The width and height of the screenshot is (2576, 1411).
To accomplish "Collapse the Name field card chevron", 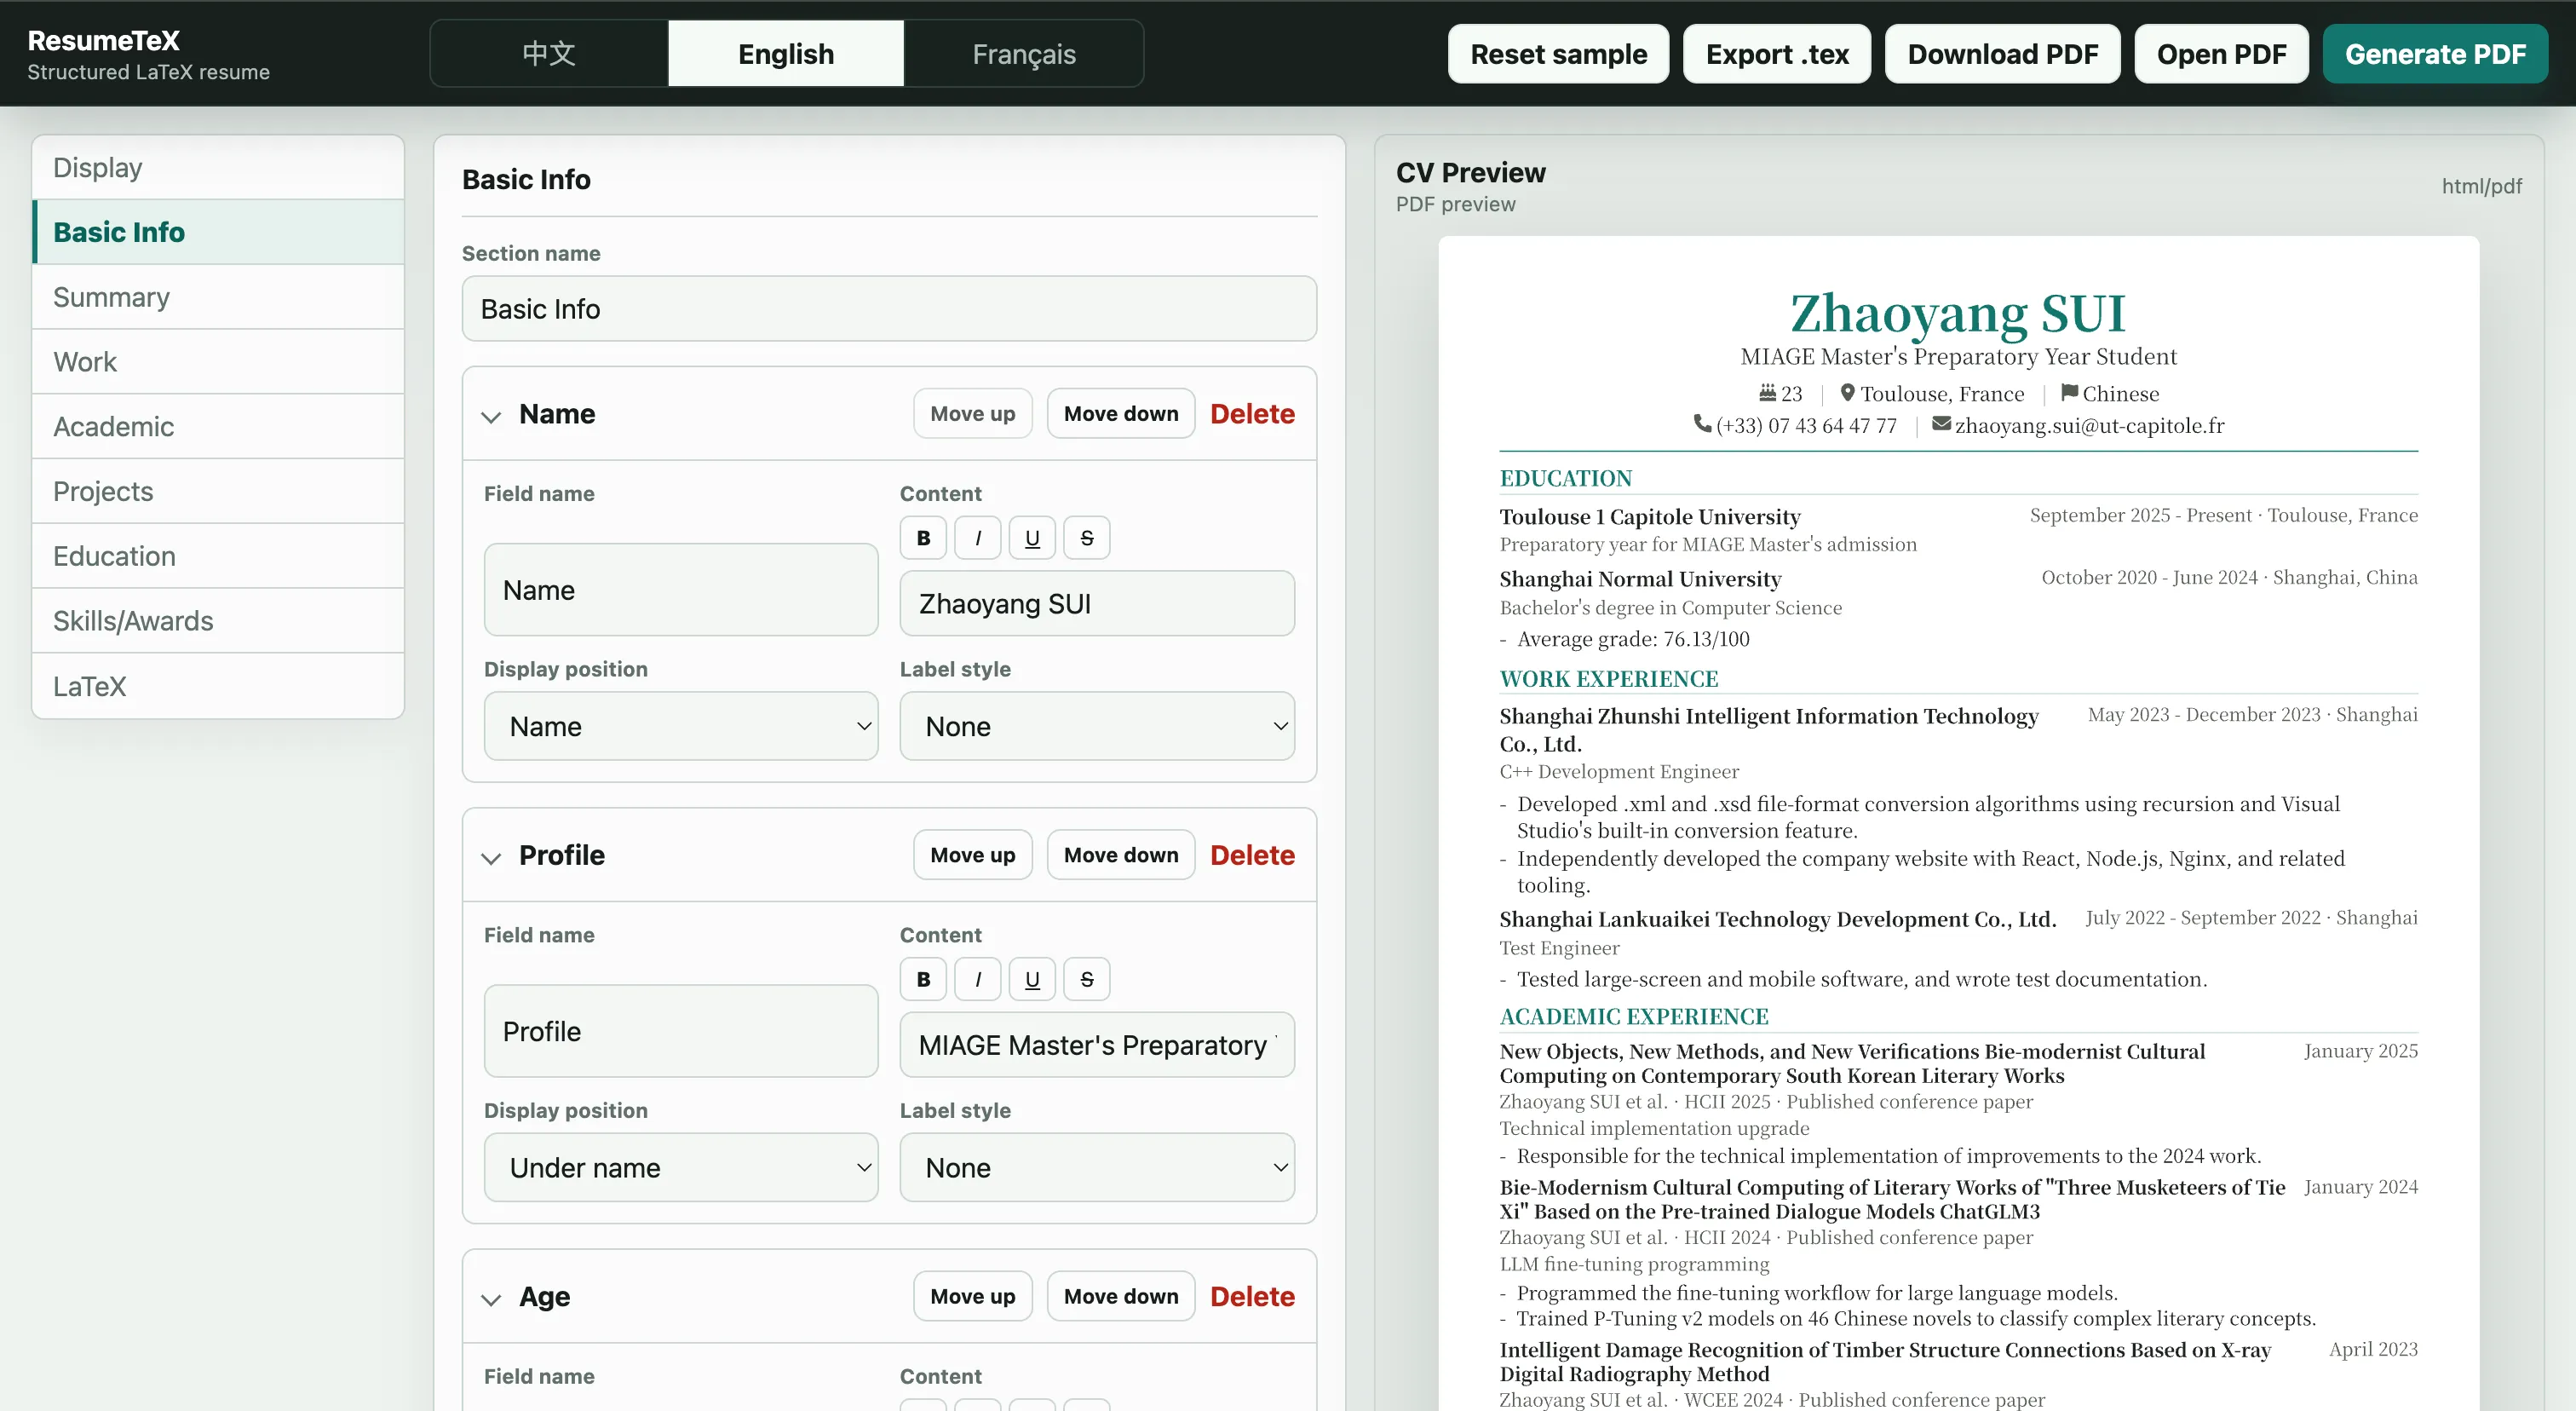I will [491, 416].
